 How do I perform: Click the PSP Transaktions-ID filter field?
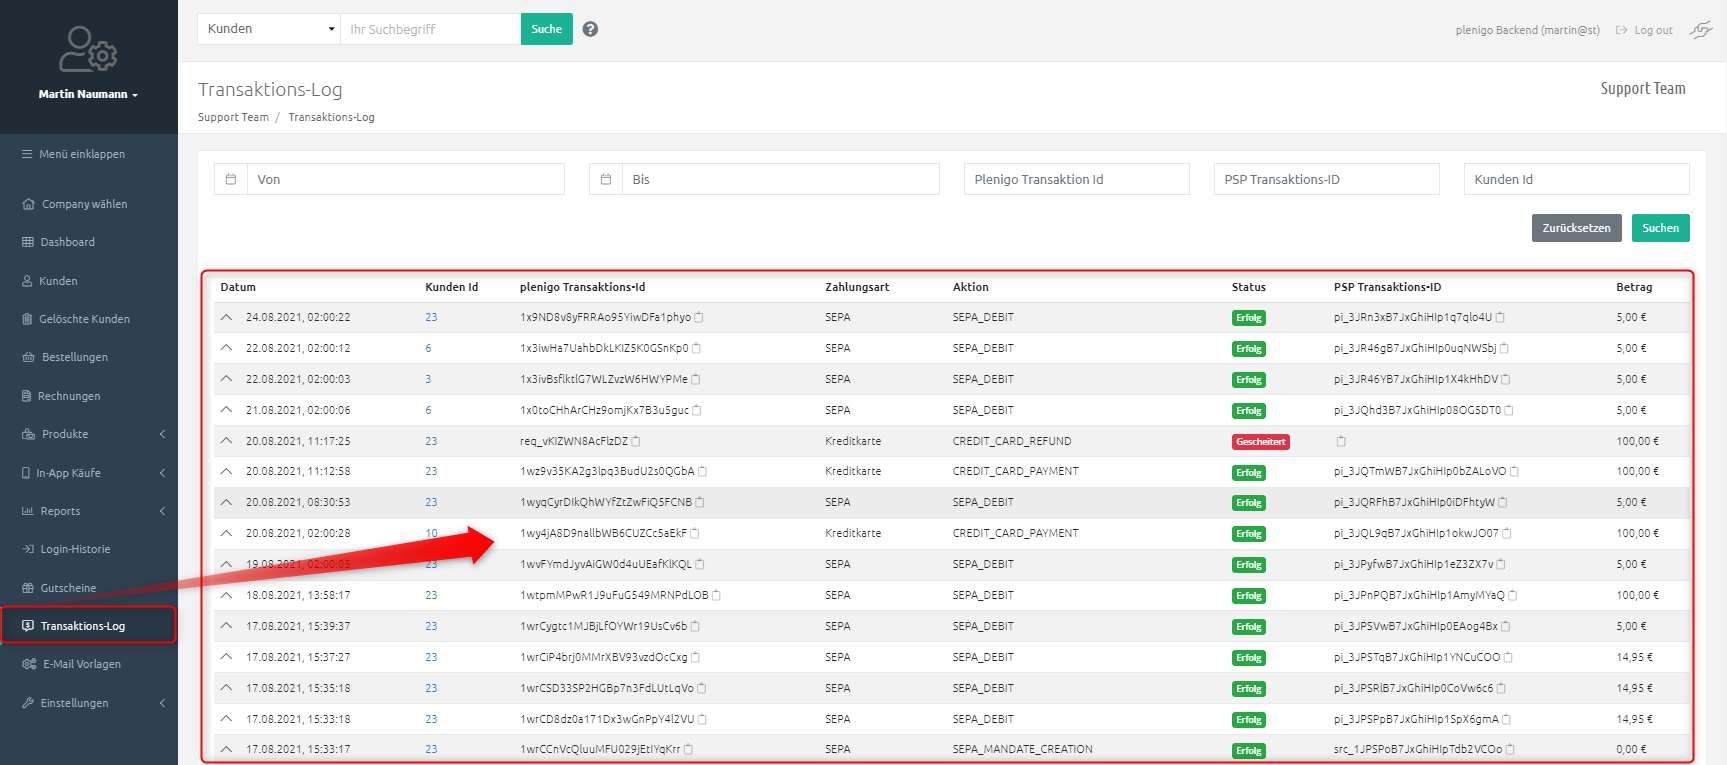point(1327,179)
